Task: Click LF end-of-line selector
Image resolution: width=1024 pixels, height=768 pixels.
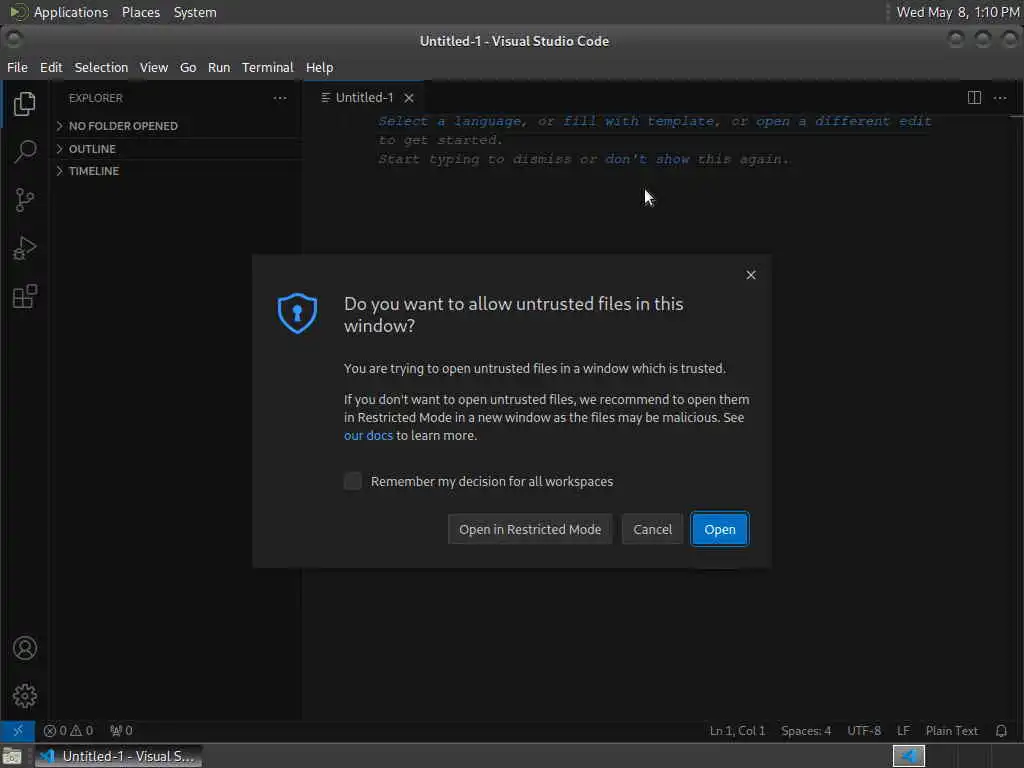Action: coord(903,731)
